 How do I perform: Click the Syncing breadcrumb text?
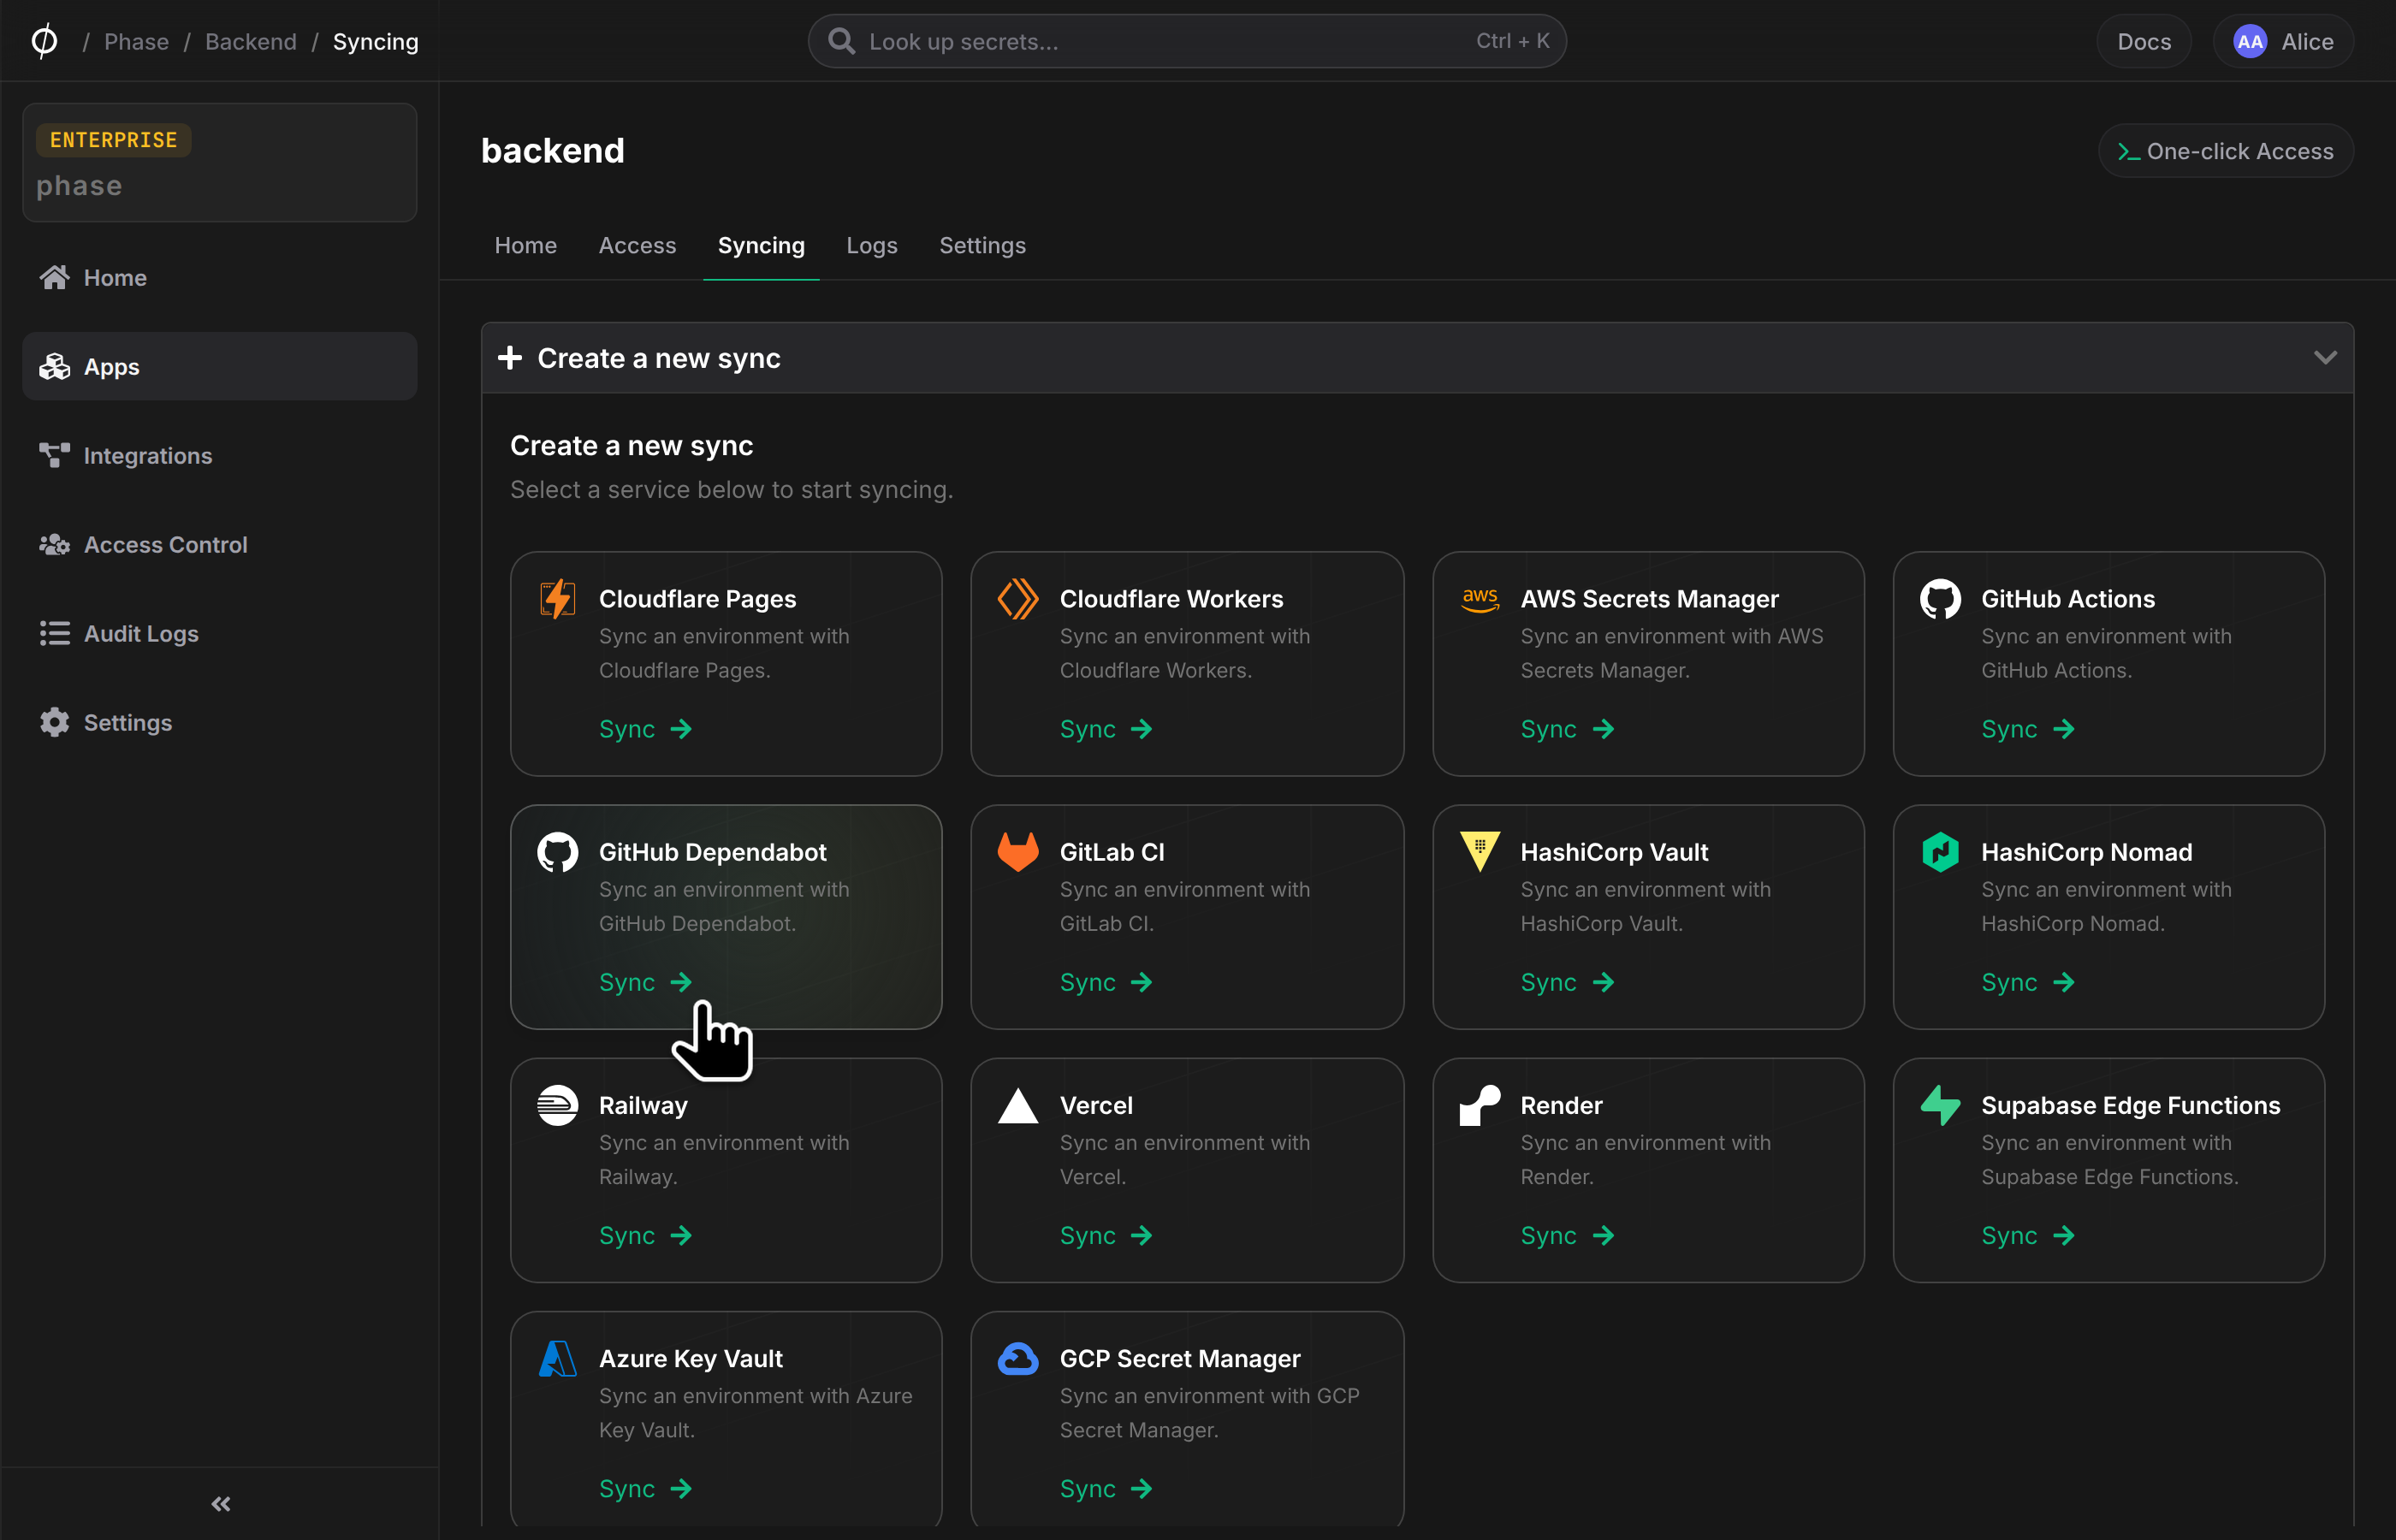[x=375, y=41]
